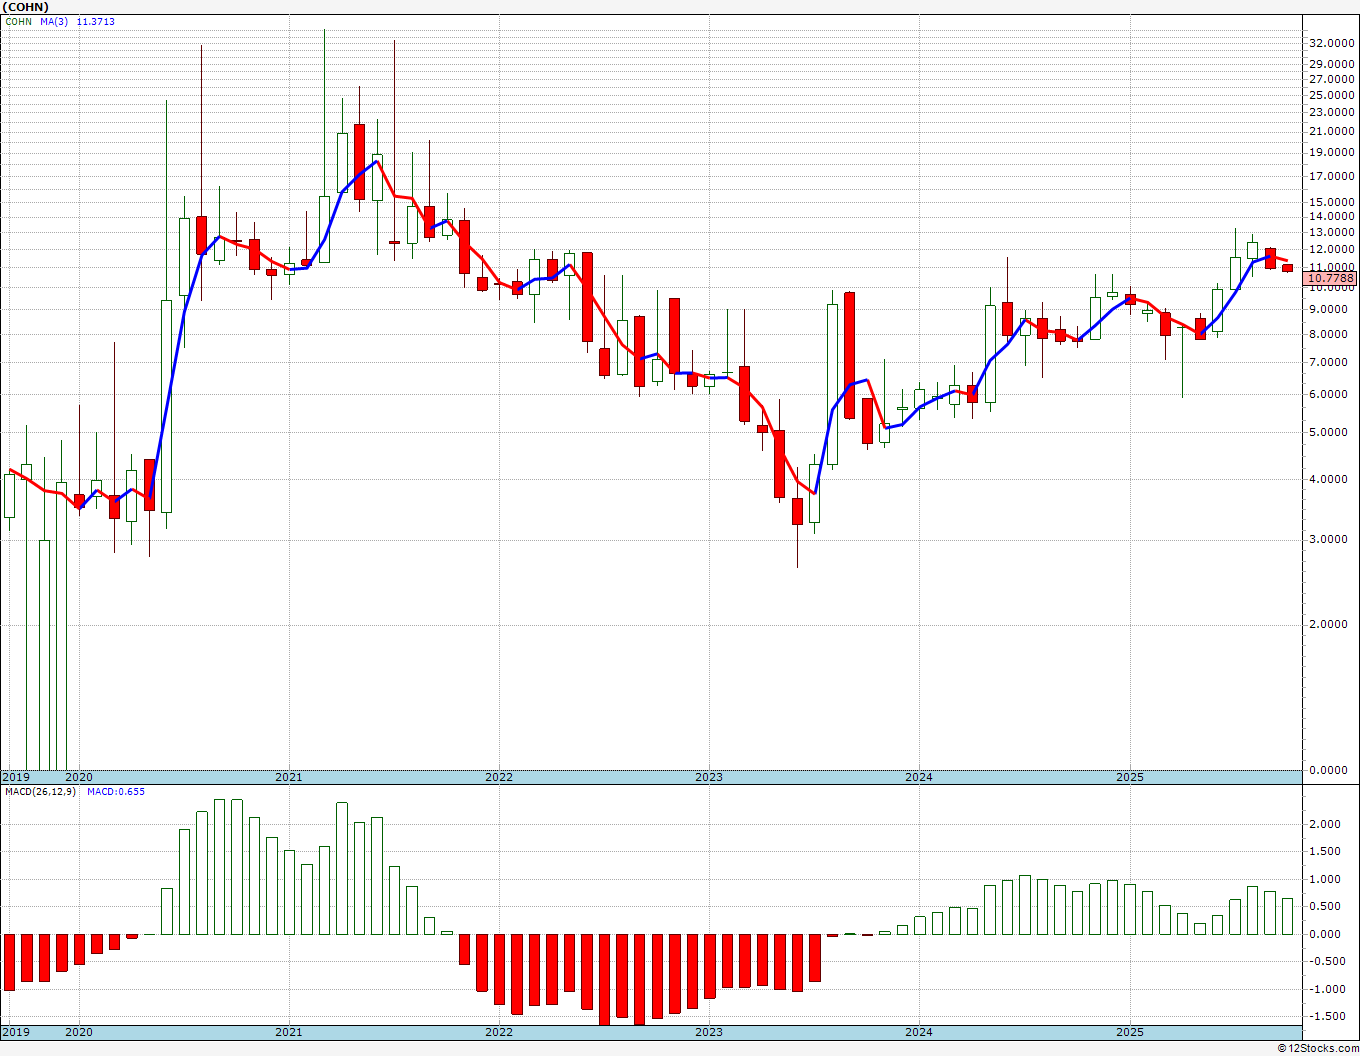Select the 2024 year label under price chart

click(919, 777)
